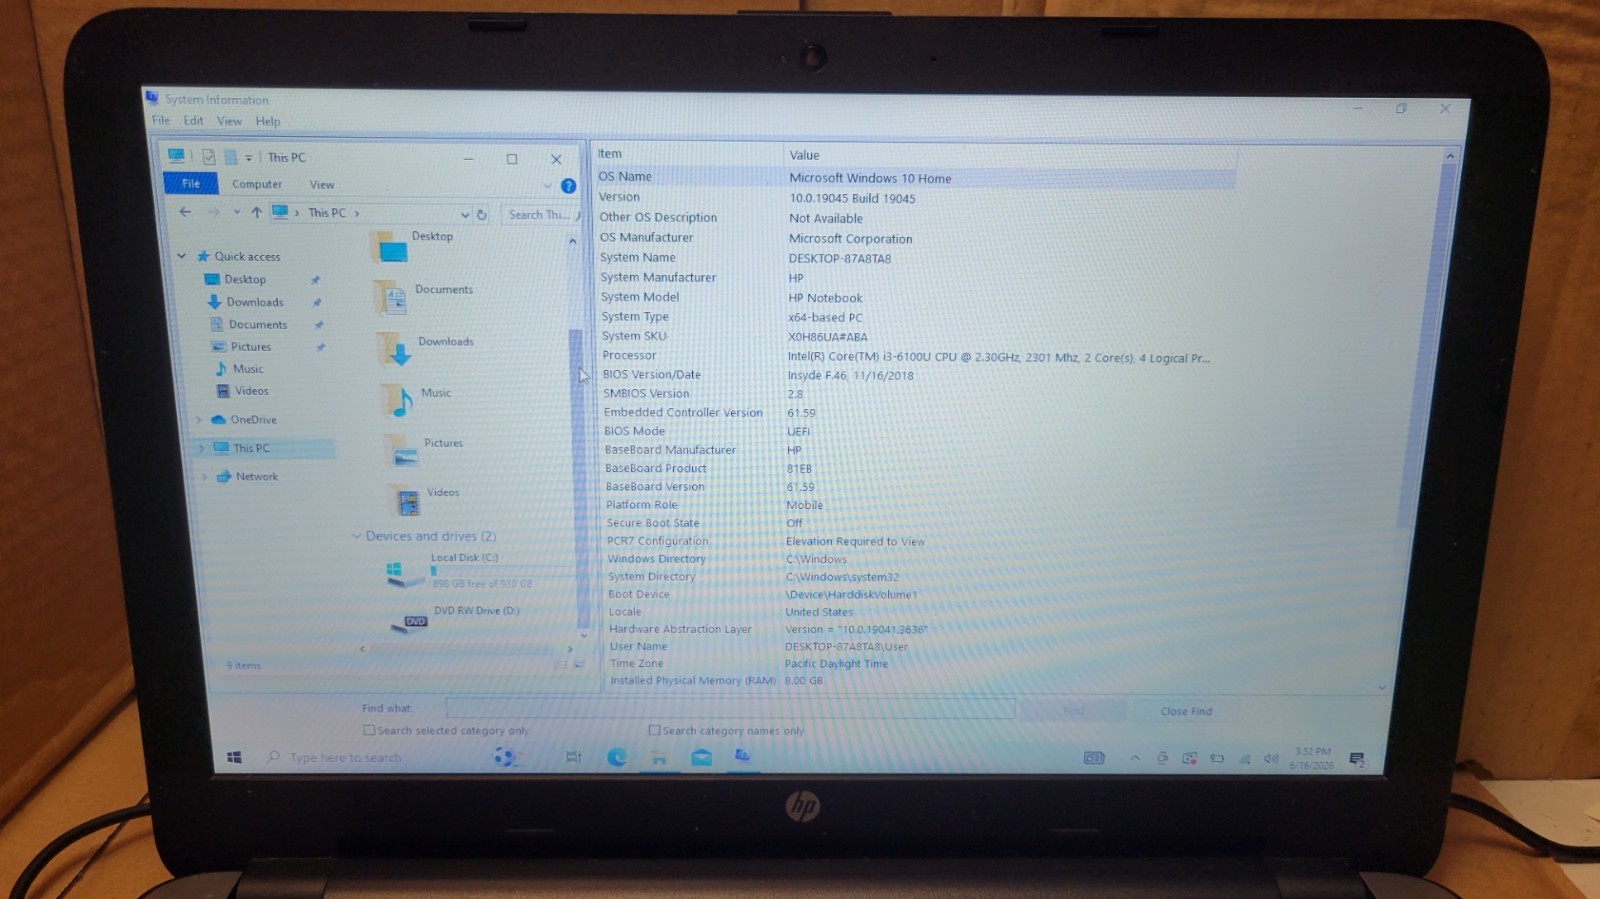Show hidden tray icons chevron
1600x899 pixels.
[x=1135, y=758]
